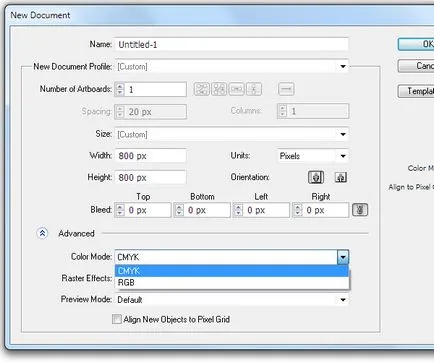Click the Number of Artboards value field

pyautogui.click(x=155, y=89)
